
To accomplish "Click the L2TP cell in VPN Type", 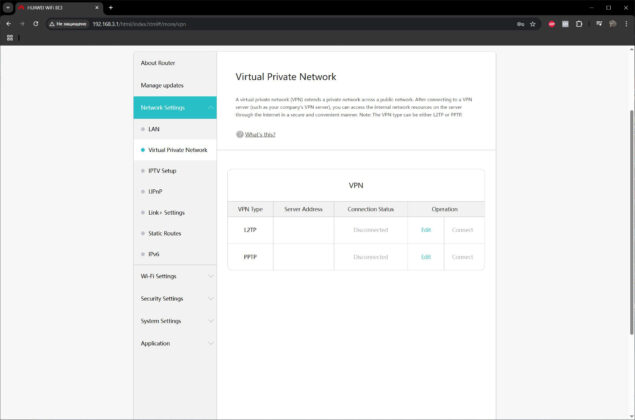I will pos(250,230).
